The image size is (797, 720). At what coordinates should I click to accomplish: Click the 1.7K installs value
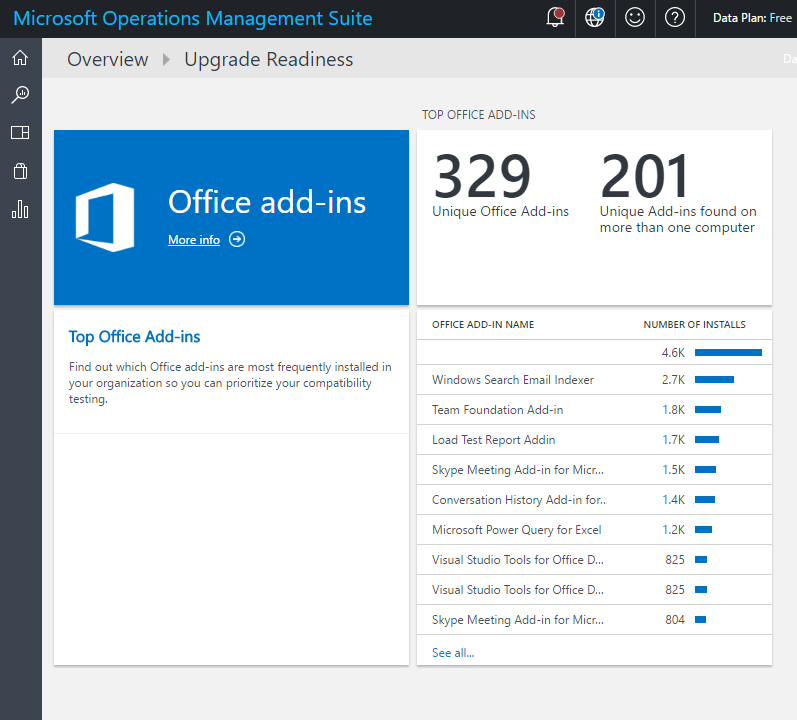coord(673,440)
